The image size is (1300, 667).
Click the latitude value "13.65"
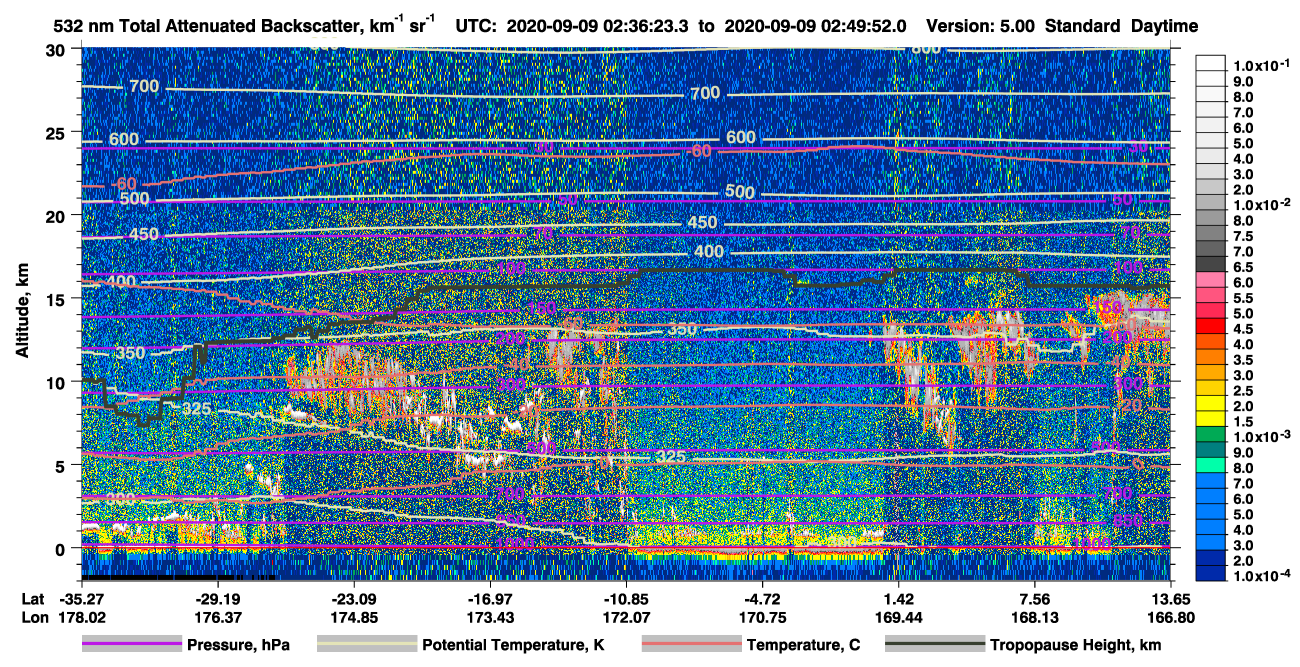[1171, 600]
